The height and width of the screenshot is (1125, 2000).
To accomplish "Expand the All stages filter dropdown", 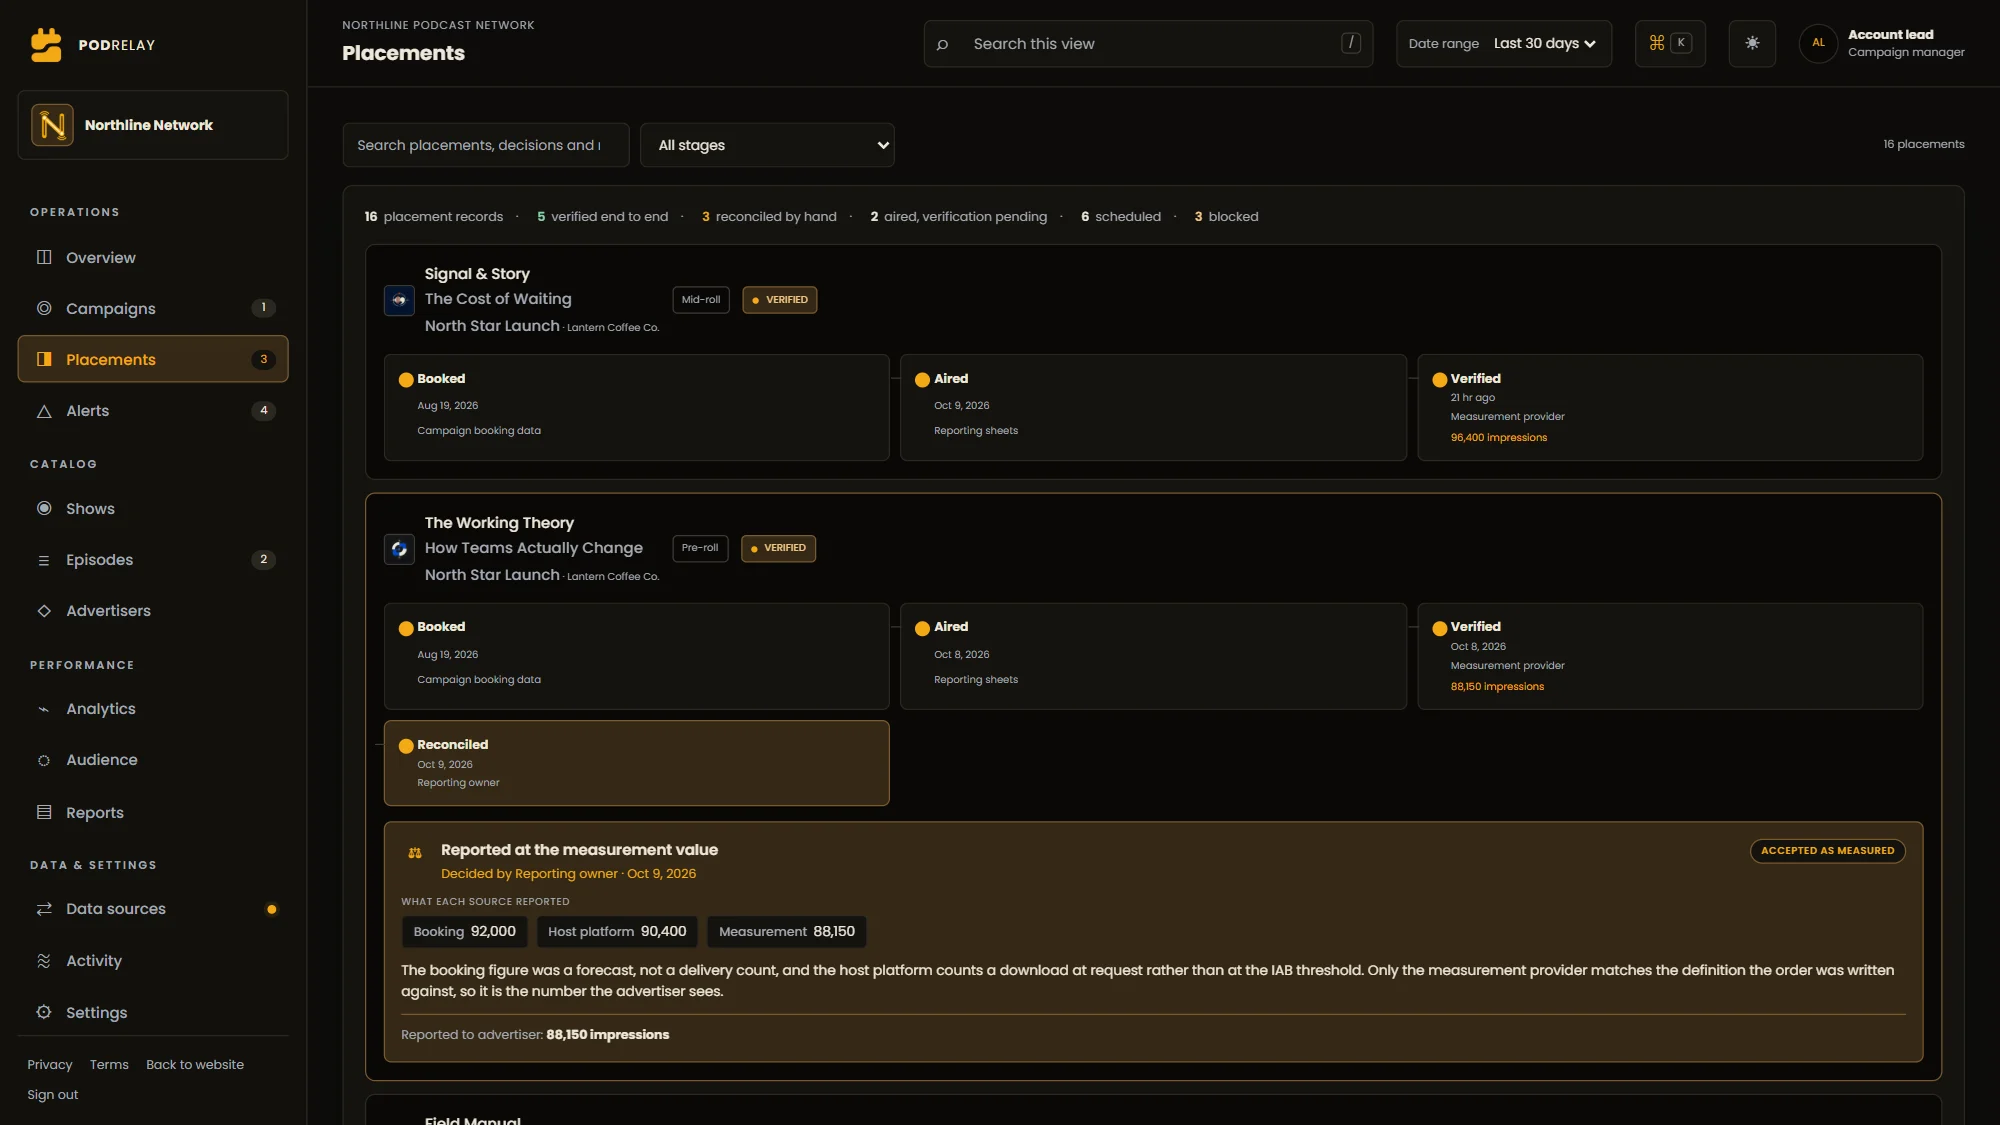I will click(767, 145).
